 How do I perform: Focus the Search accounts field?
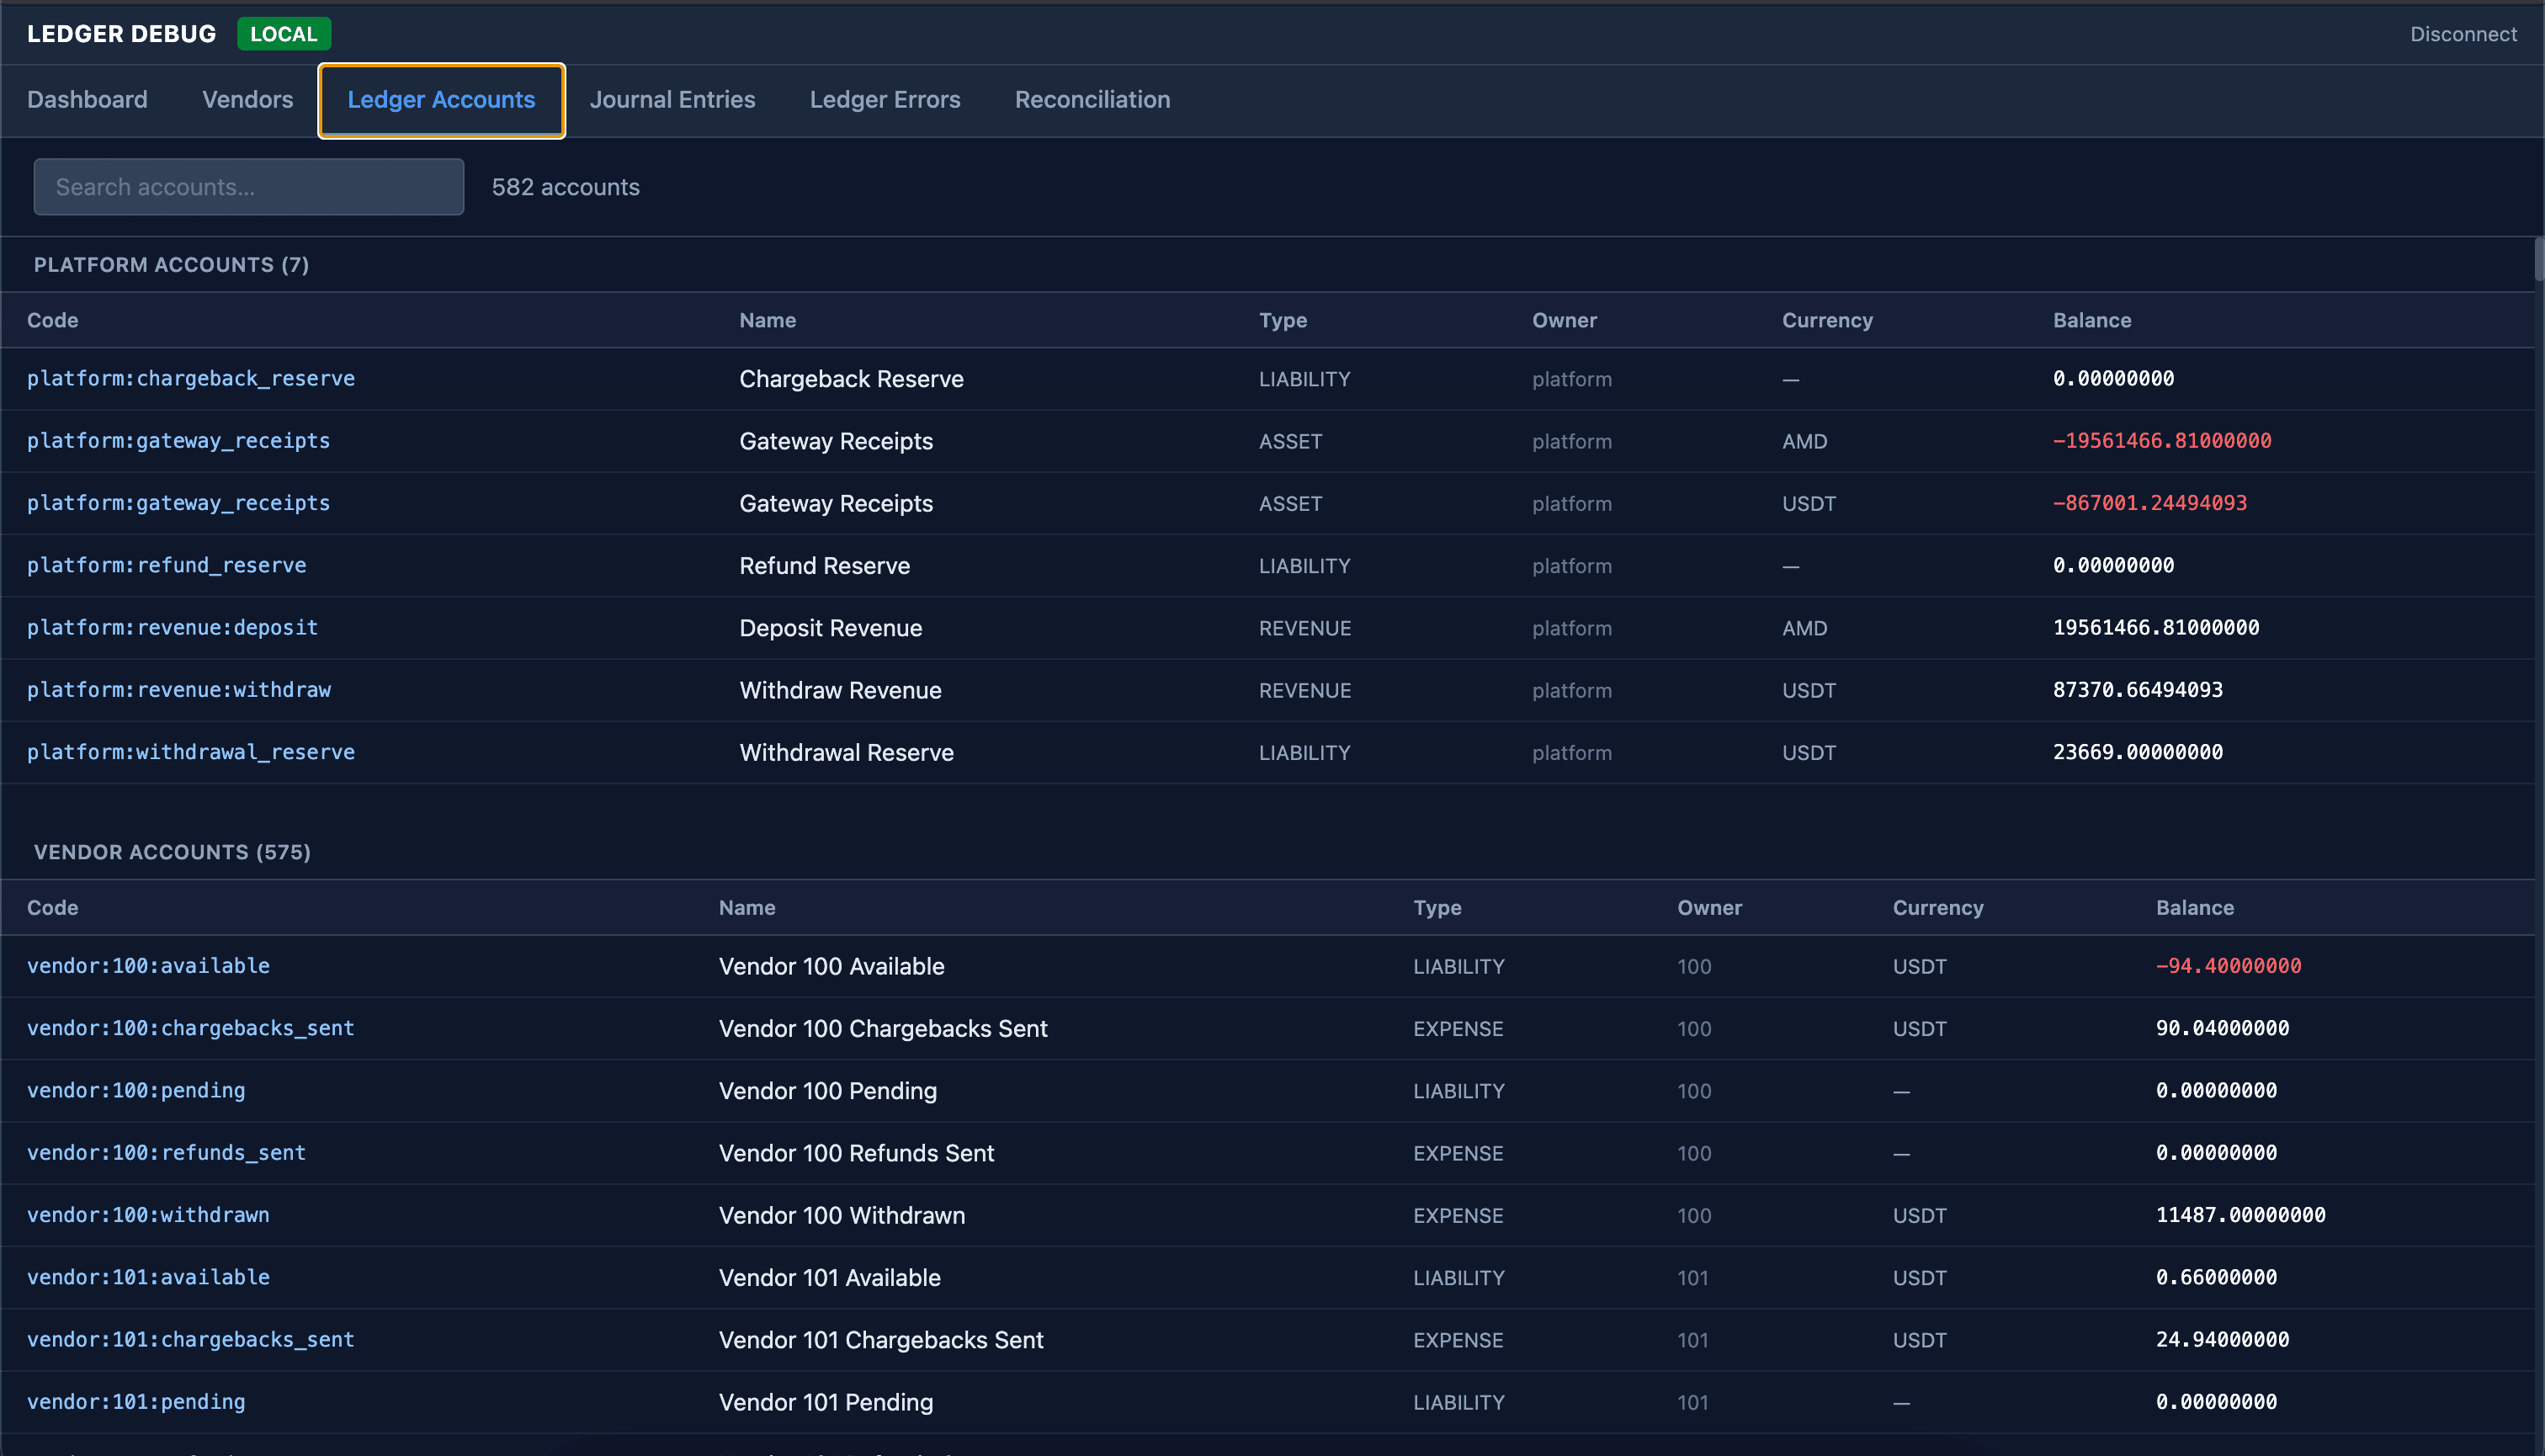click(x=249, y=187)
